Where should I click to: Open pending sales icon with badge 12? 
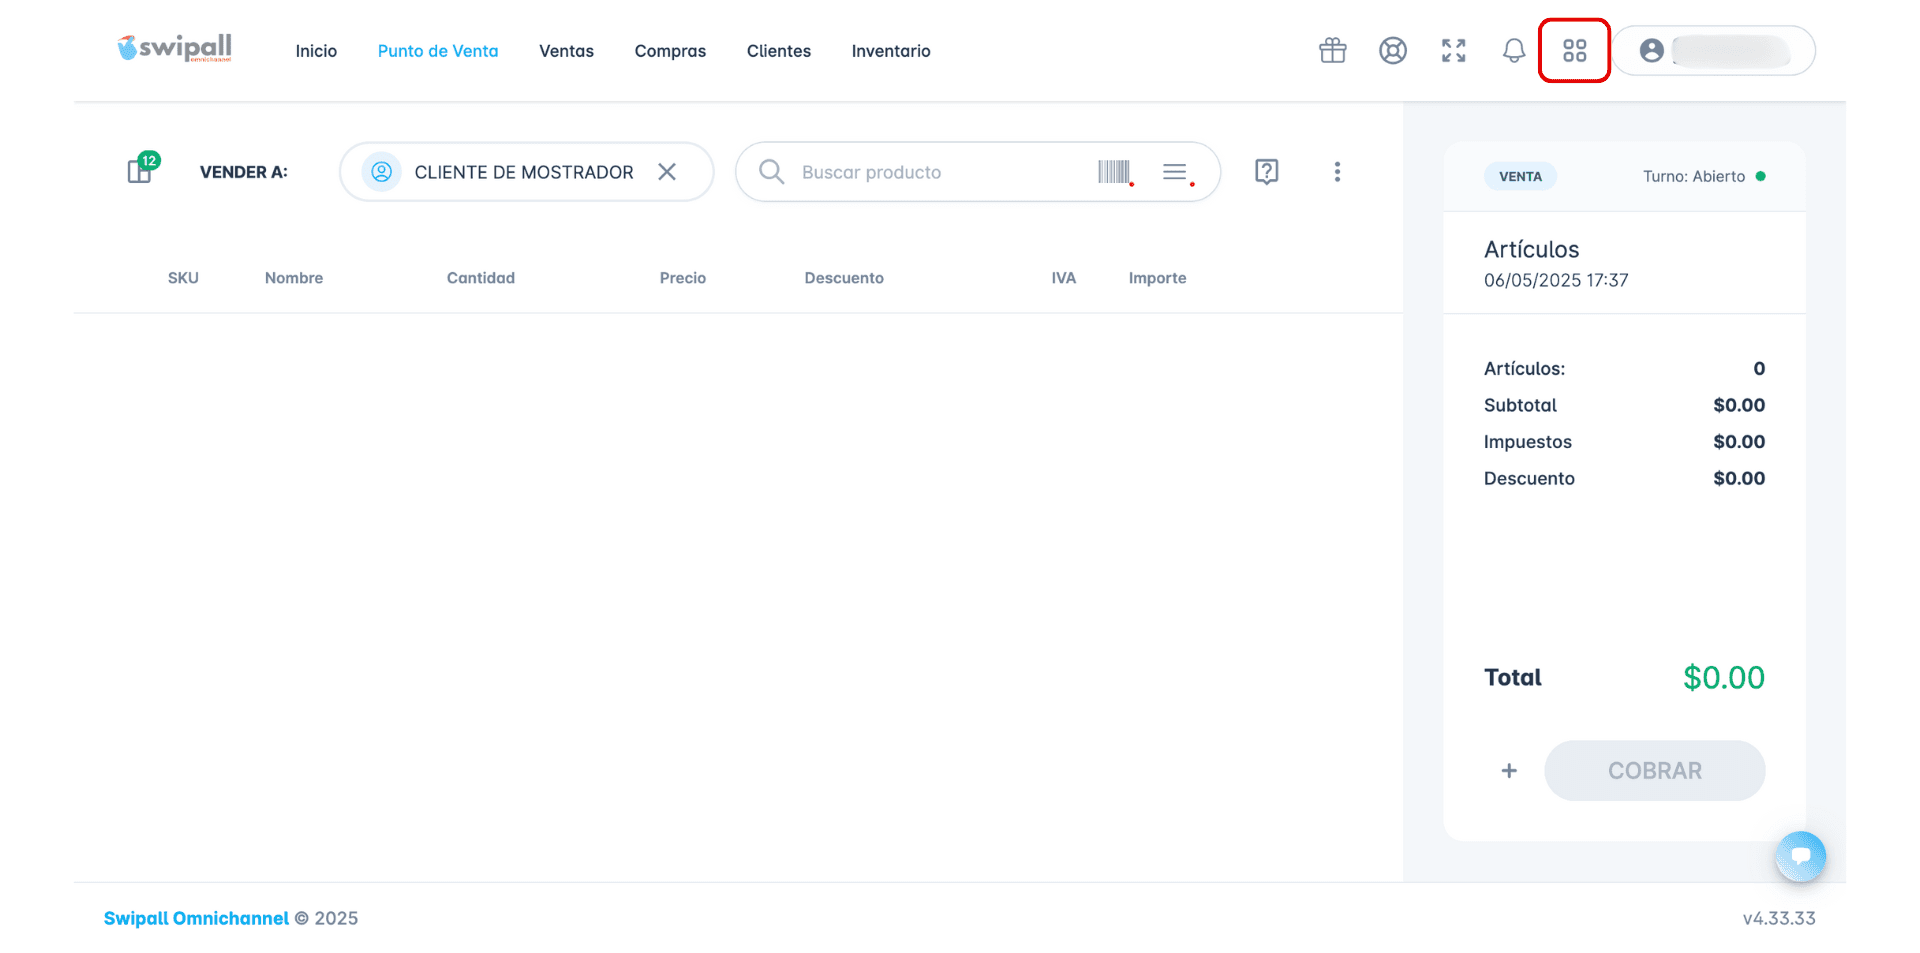[x=143, y=168]
